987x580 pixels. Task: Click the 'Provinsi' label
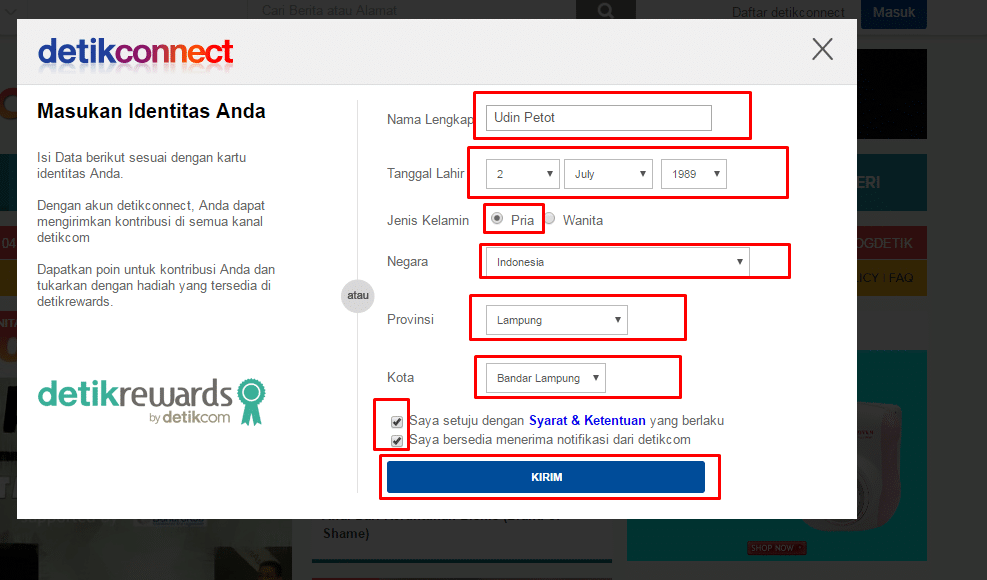tap(410, 319)
